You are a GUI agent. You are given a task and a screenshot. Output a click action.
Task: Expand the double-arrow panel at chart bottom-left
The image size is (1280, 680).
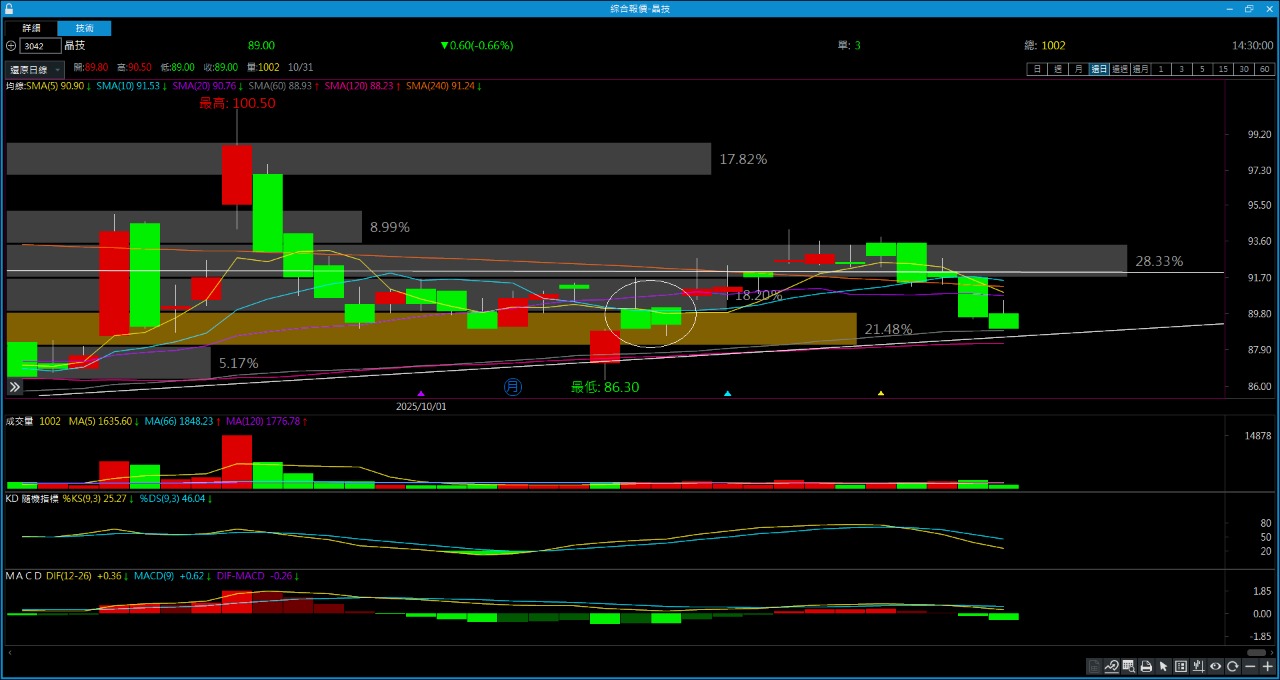(15, 387)
